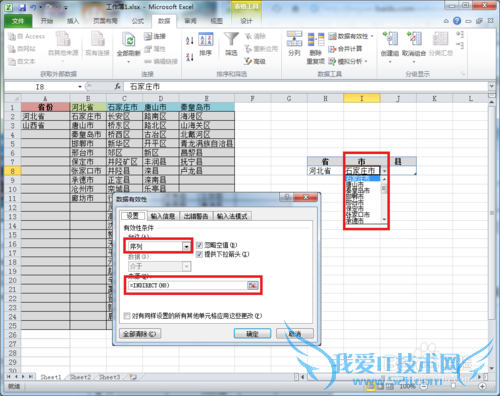Click Group (创建组) icon
The height and width of the screenshot is (396, 500).
click(390, 39)
